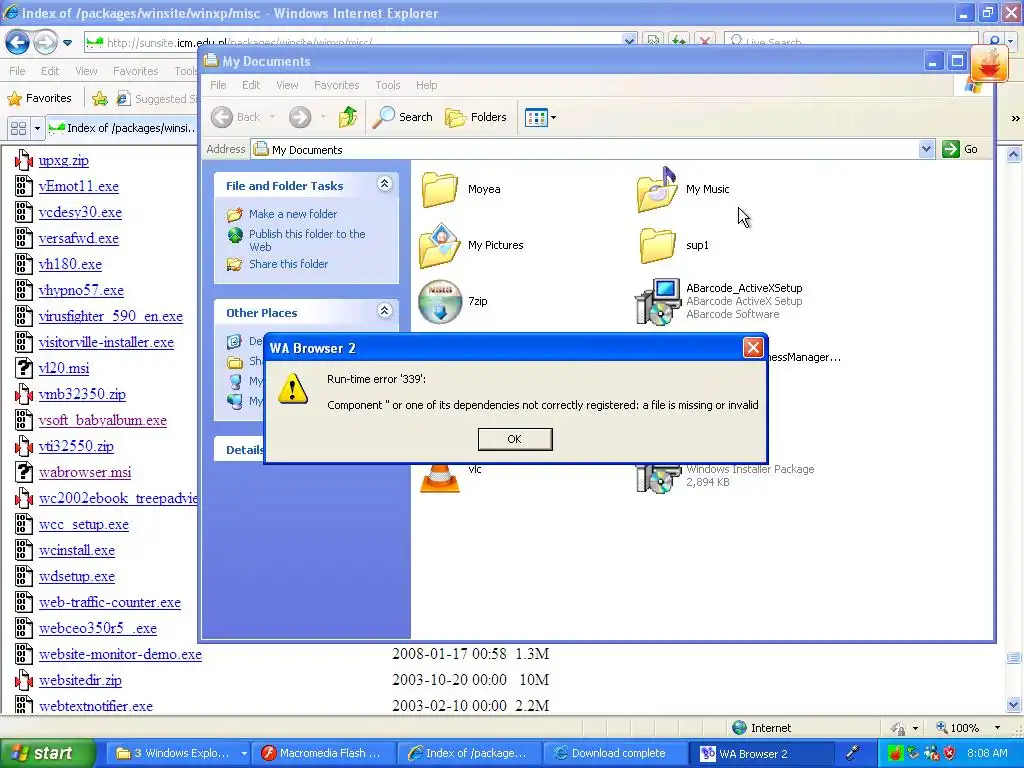Click OK in the WA Browser 2 error dialog

[x=515, y=439]
